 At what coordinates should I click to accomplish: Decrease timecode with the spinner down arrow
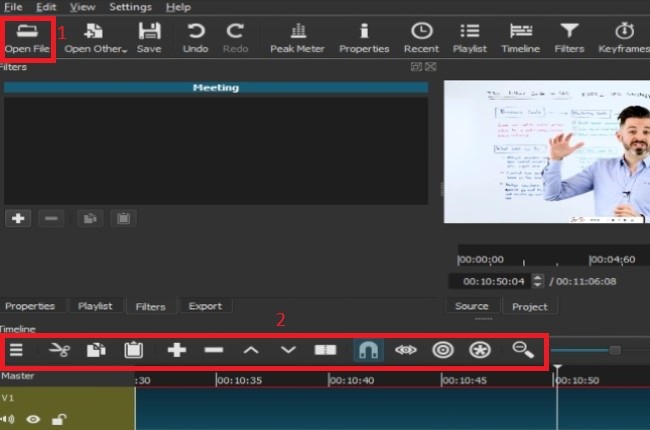point(537,285)
